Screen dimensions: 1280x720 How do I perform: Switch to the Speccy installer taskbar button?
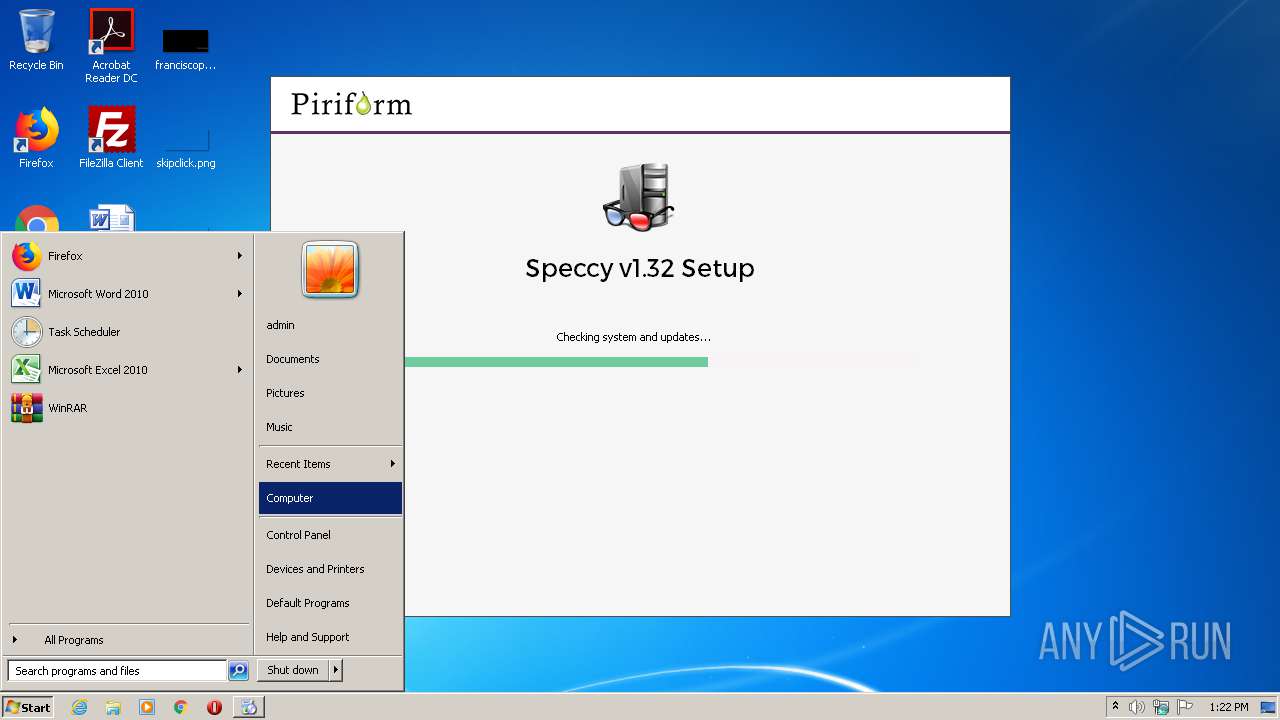click(x=249, y=707)
